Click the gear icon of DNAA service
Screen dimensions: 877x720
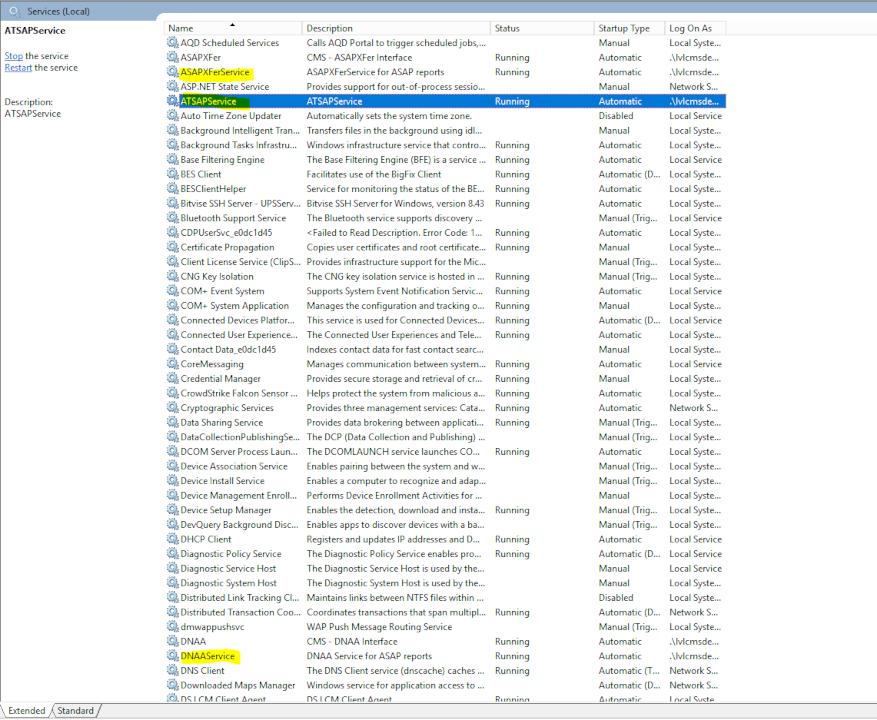(172, 641)
